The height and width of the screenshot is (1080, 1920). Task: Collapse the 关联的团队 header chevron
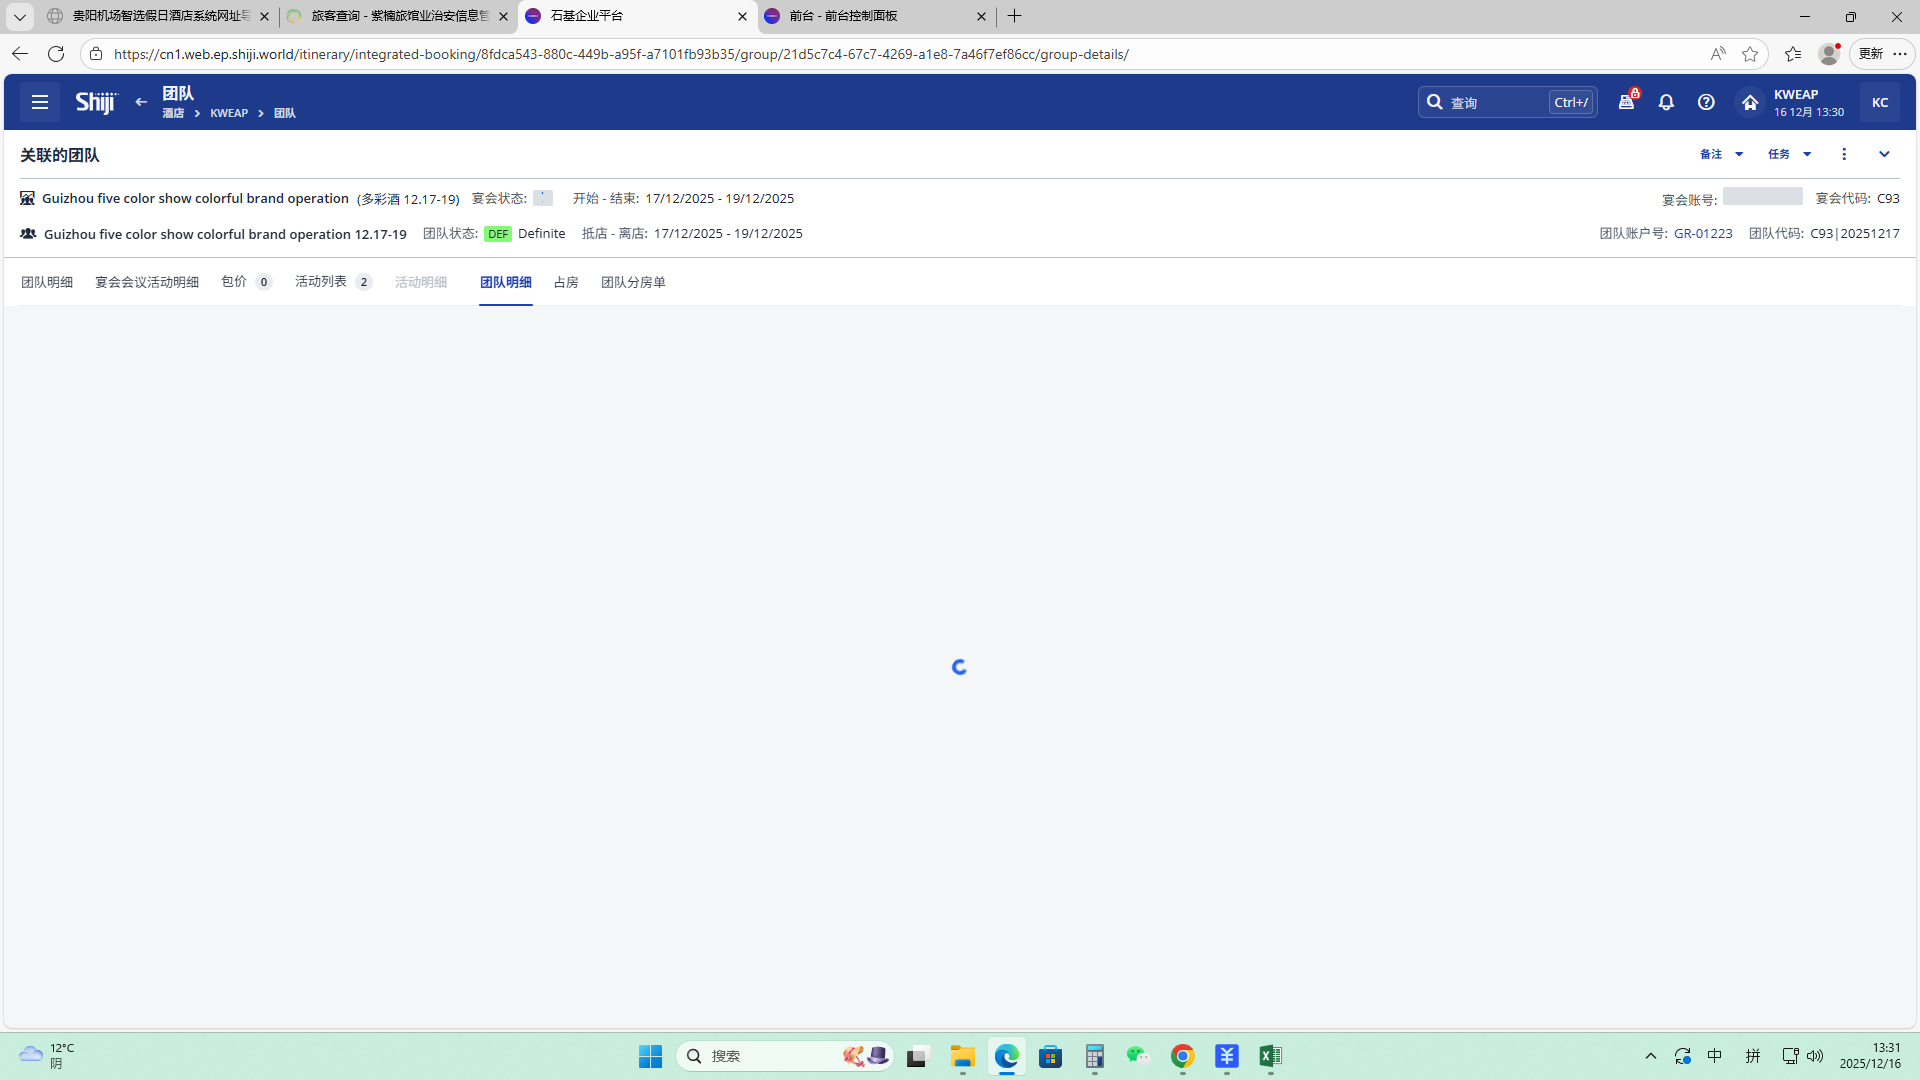click(1884, 154)
